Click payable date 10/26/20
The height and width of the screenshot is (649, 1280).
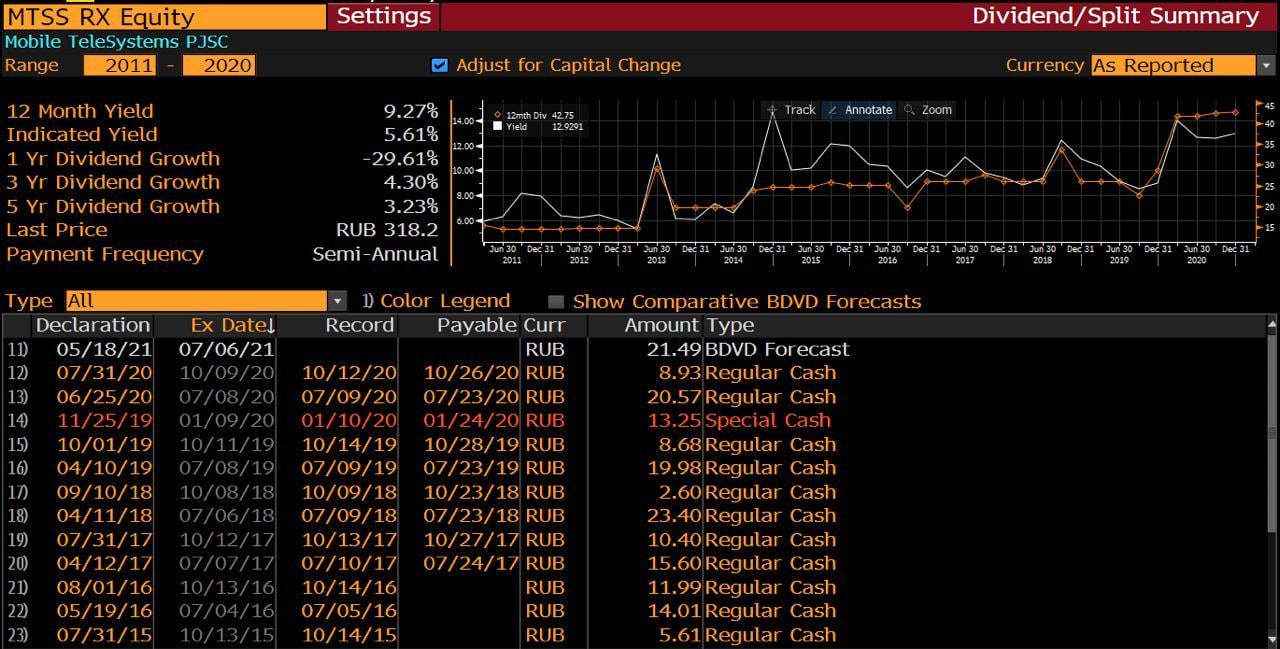click(x=471, y=373)
